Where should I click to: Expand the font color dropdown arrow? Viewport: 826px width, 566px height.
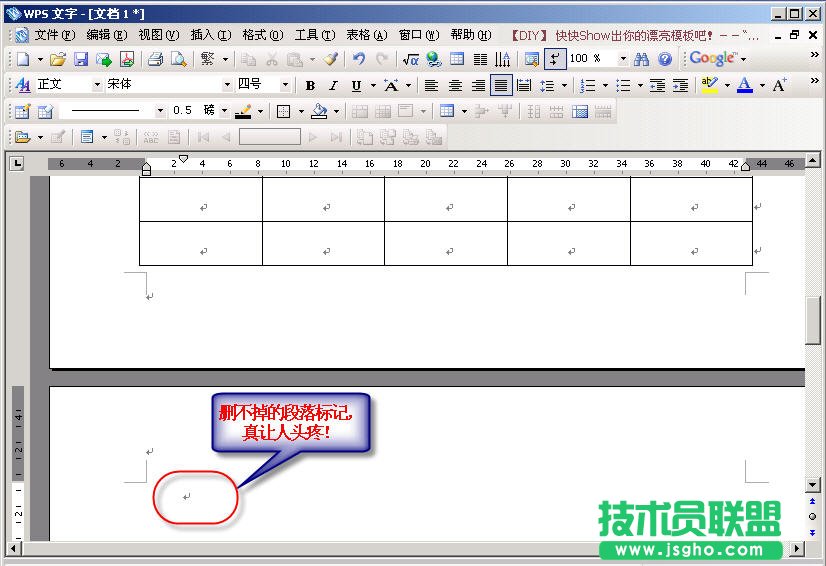click(762, 85)
